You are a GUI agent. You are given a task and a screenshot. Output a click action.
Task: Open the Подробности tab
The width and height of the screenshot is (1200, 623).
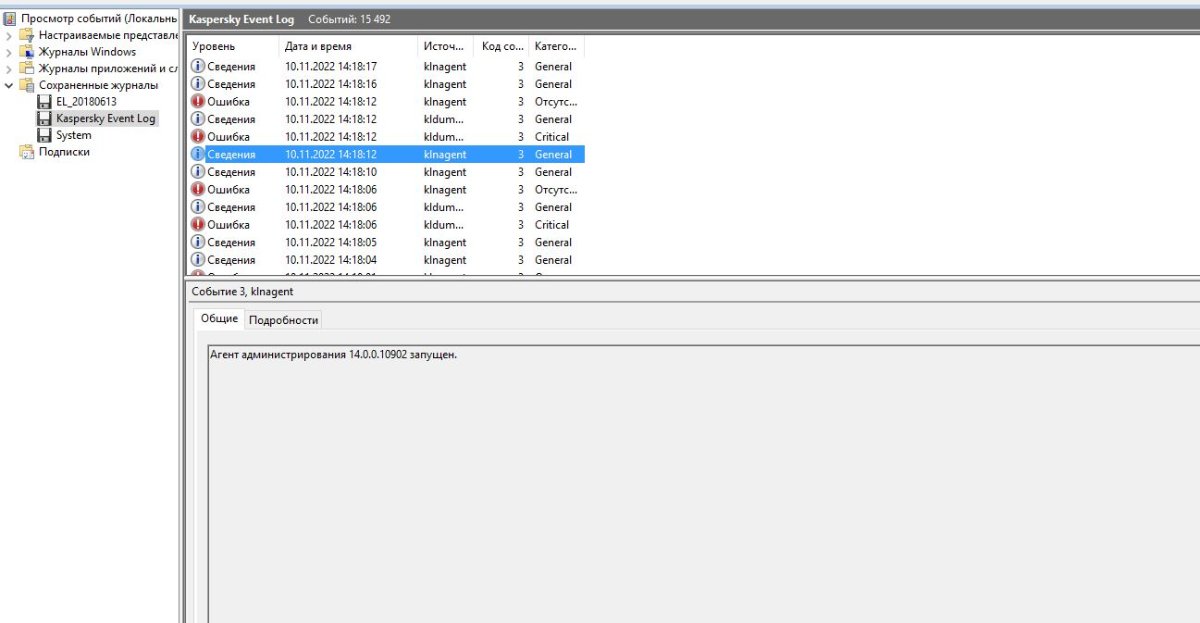[x=283, y=320]
